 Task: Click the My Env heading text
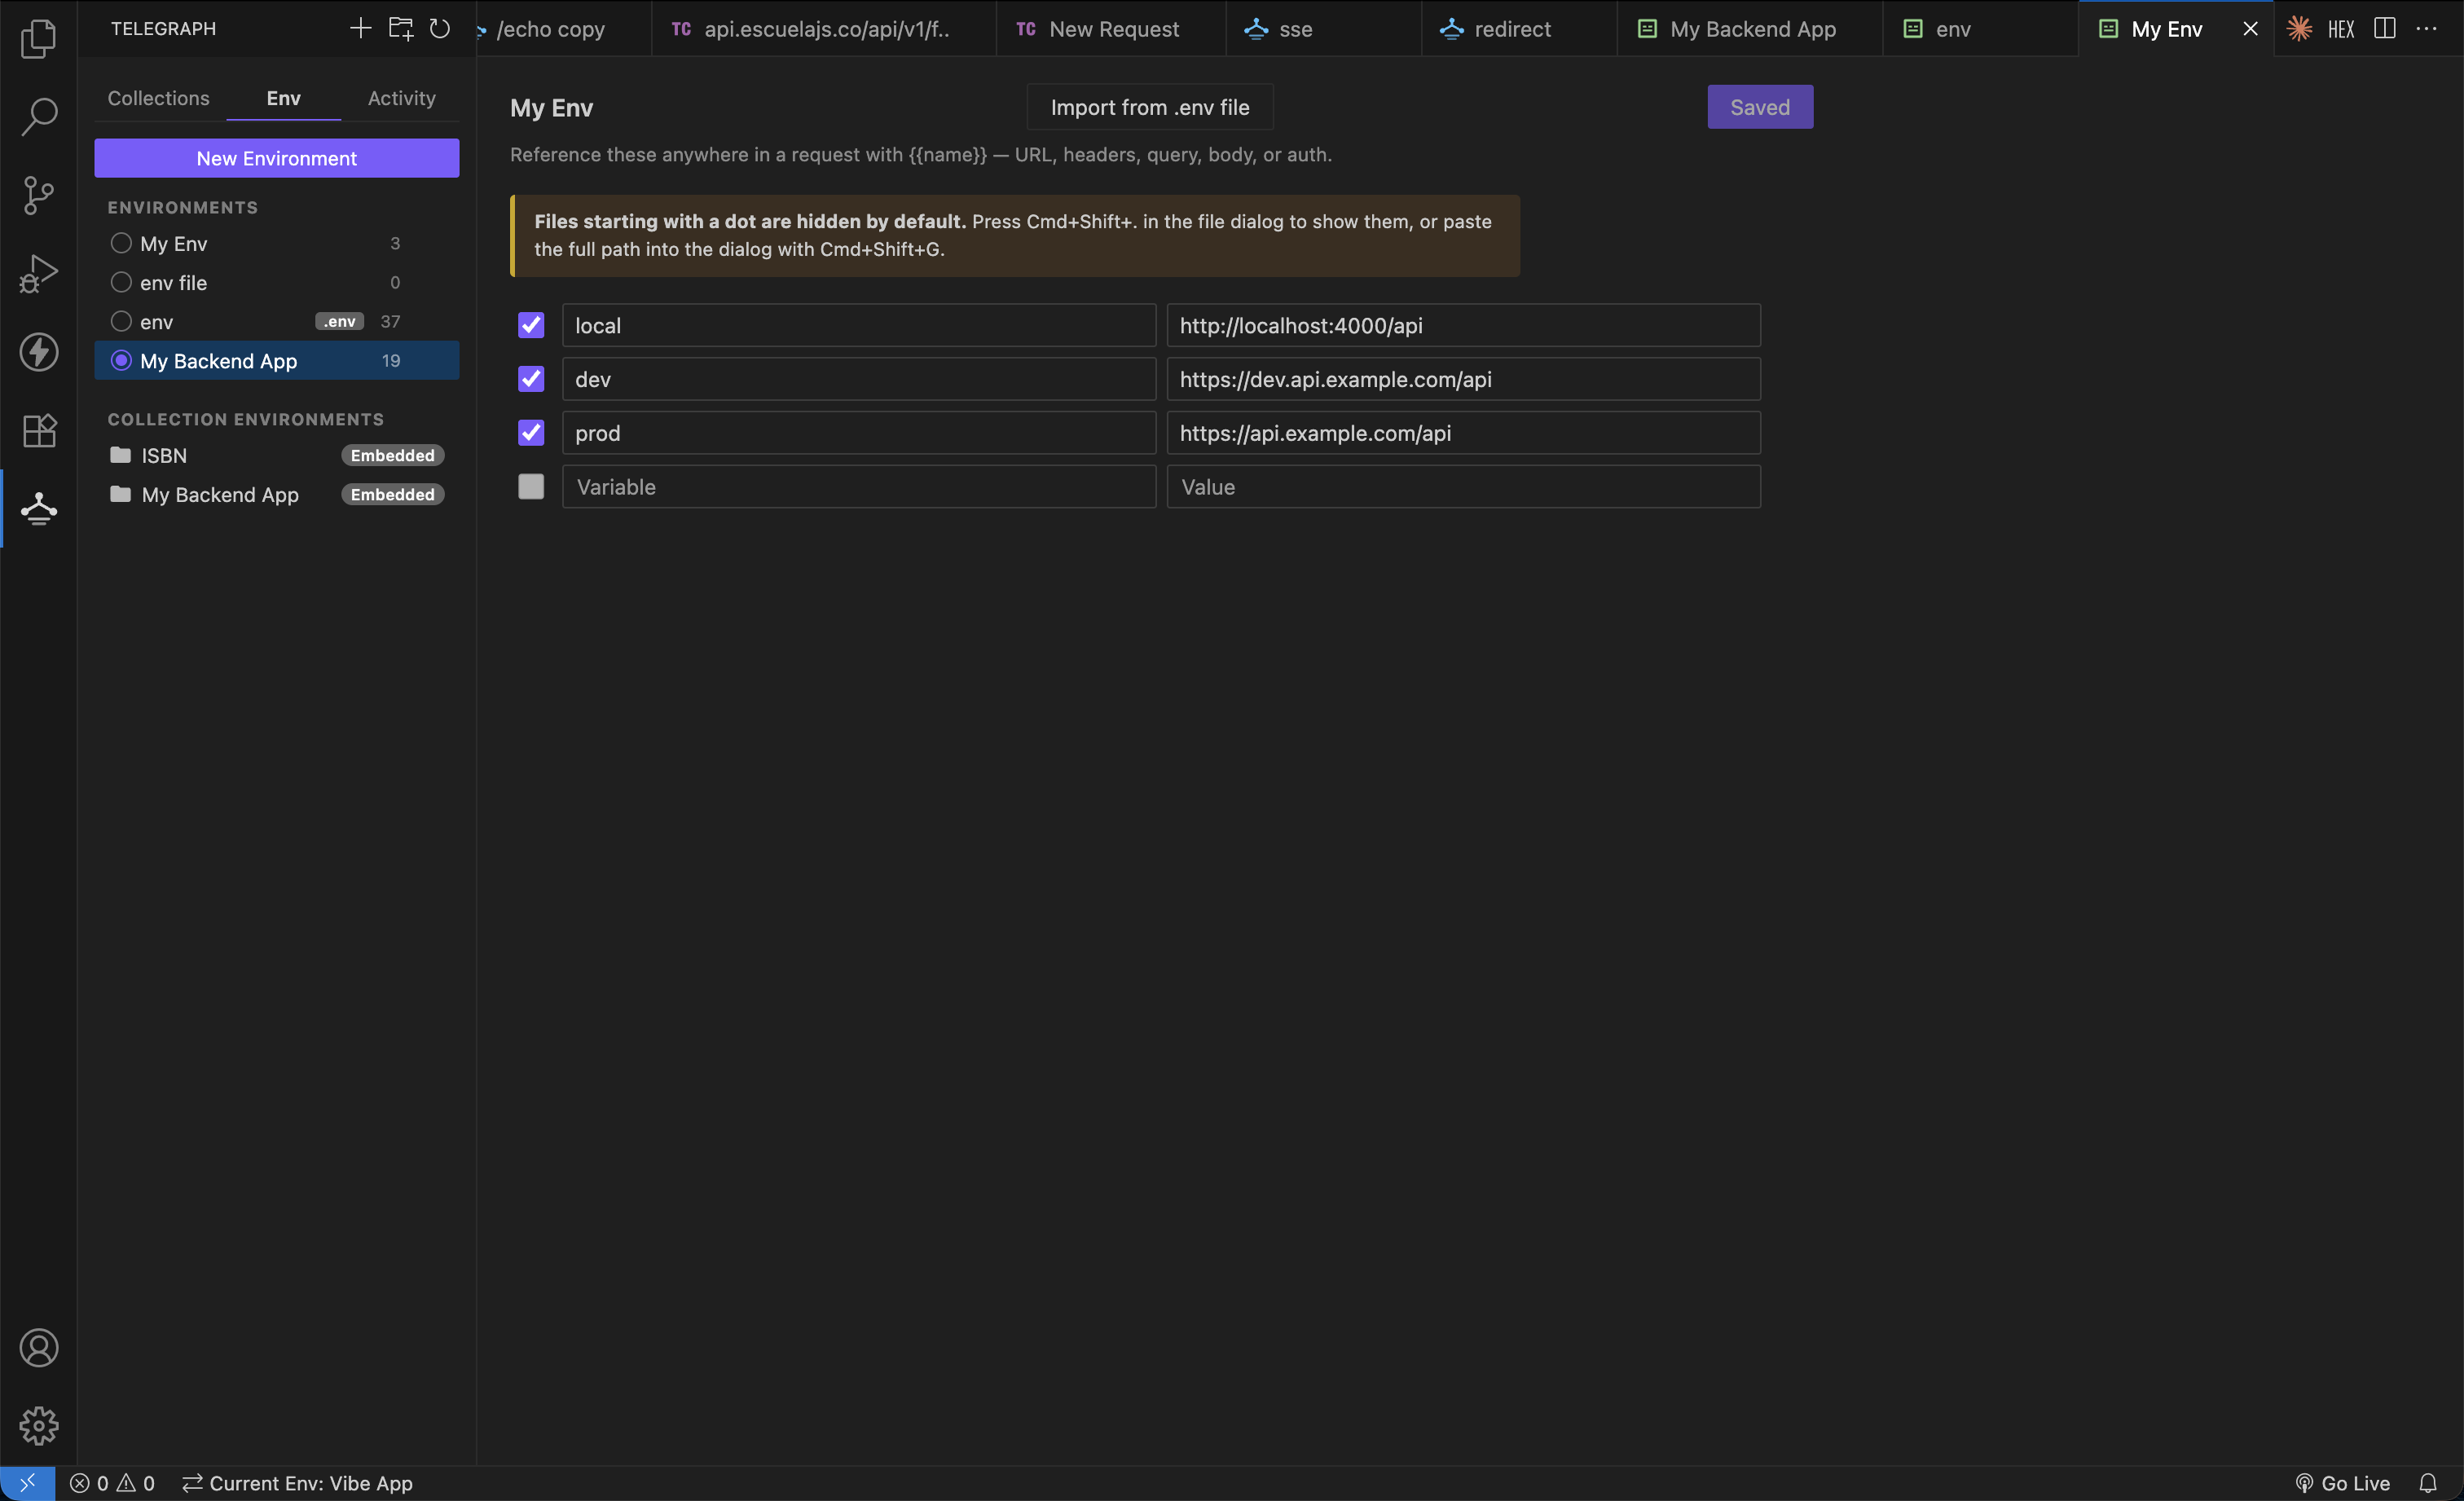coord(551,107)
